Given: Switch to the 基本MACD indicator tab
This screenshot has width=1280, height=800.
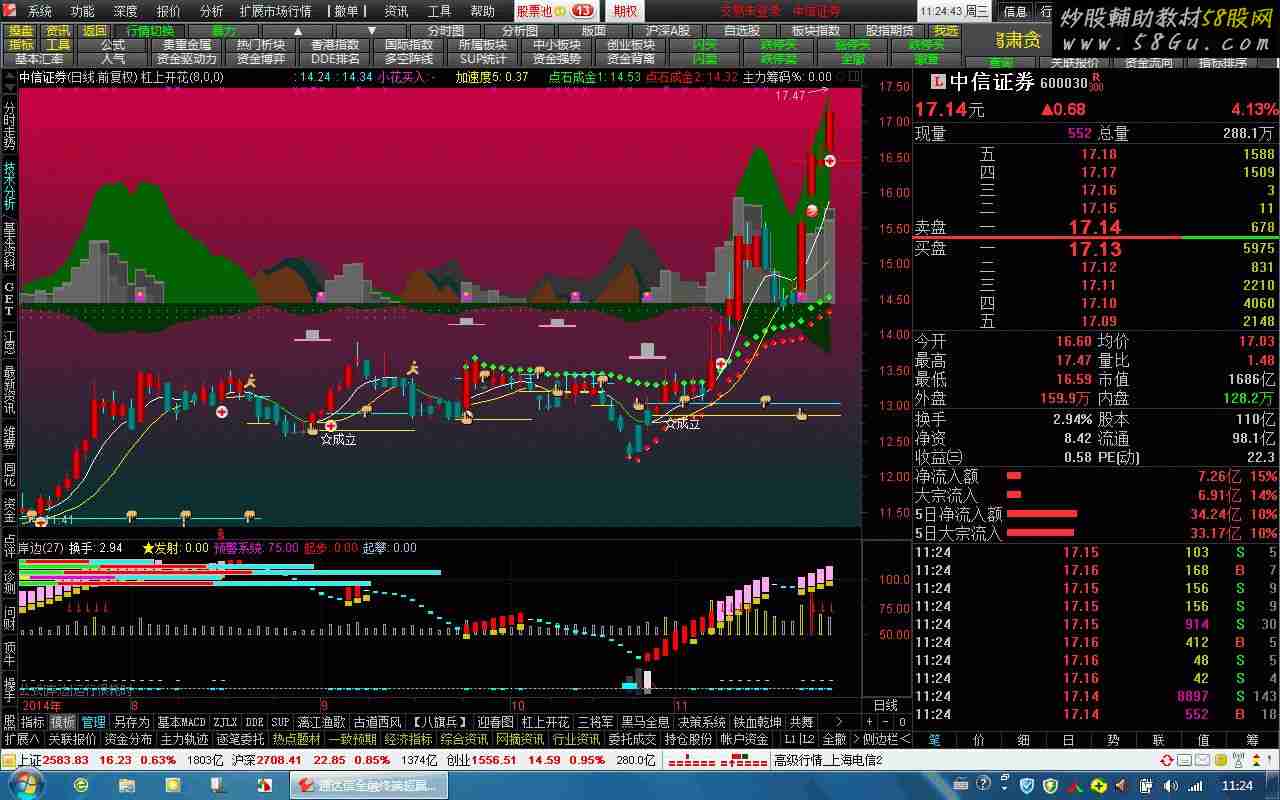Looking at the screenshot, I should click(181, 722).
